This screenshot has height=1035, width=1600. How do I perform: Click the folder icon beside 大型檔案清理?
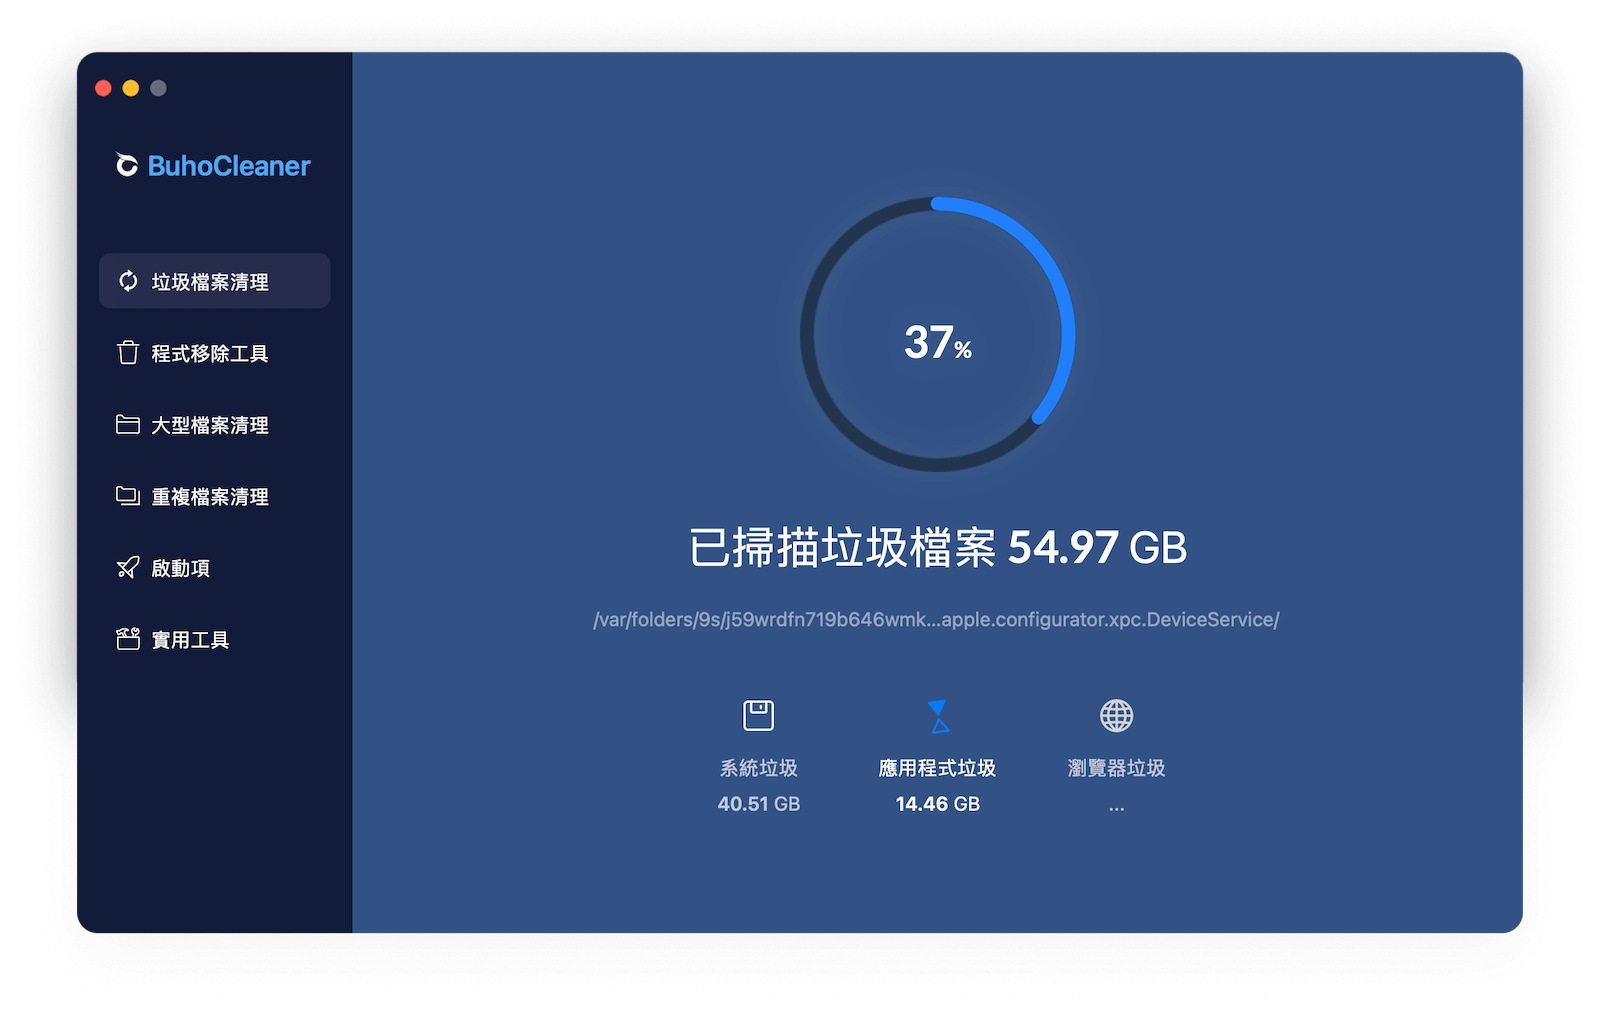[128, 425]
